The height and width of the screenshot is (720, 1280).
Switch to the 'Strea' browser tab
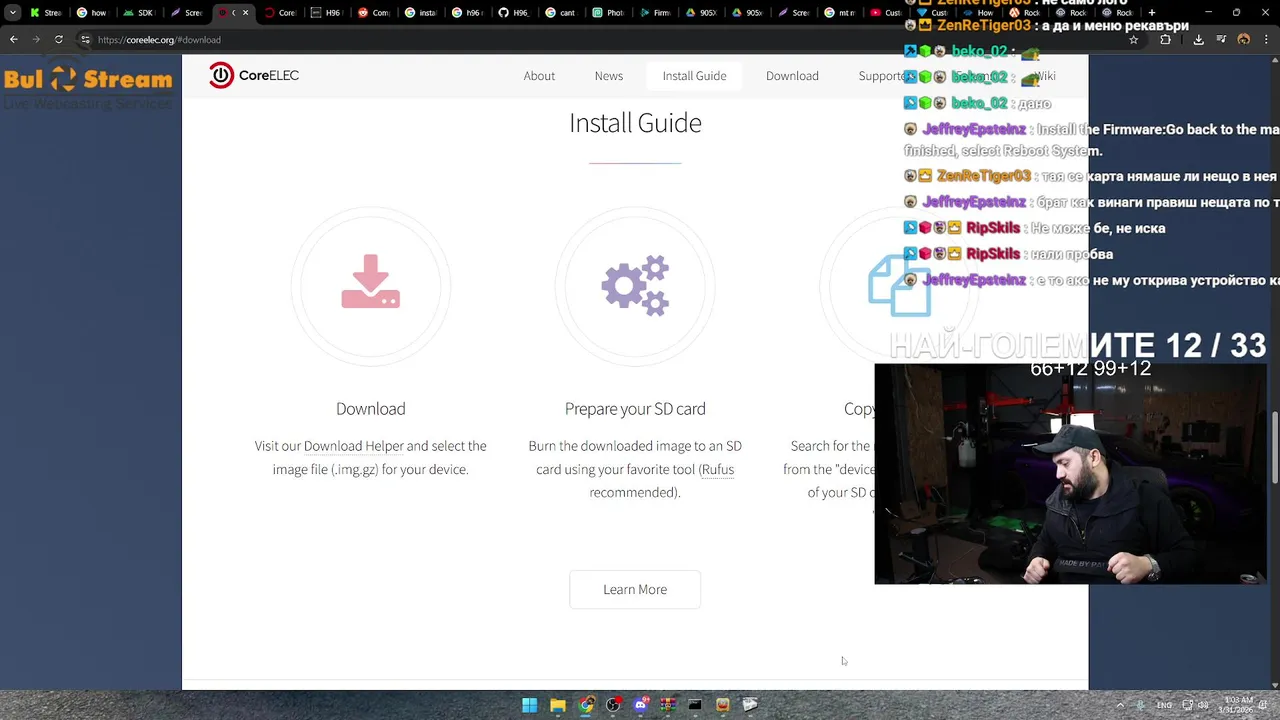tap(46, 13)
